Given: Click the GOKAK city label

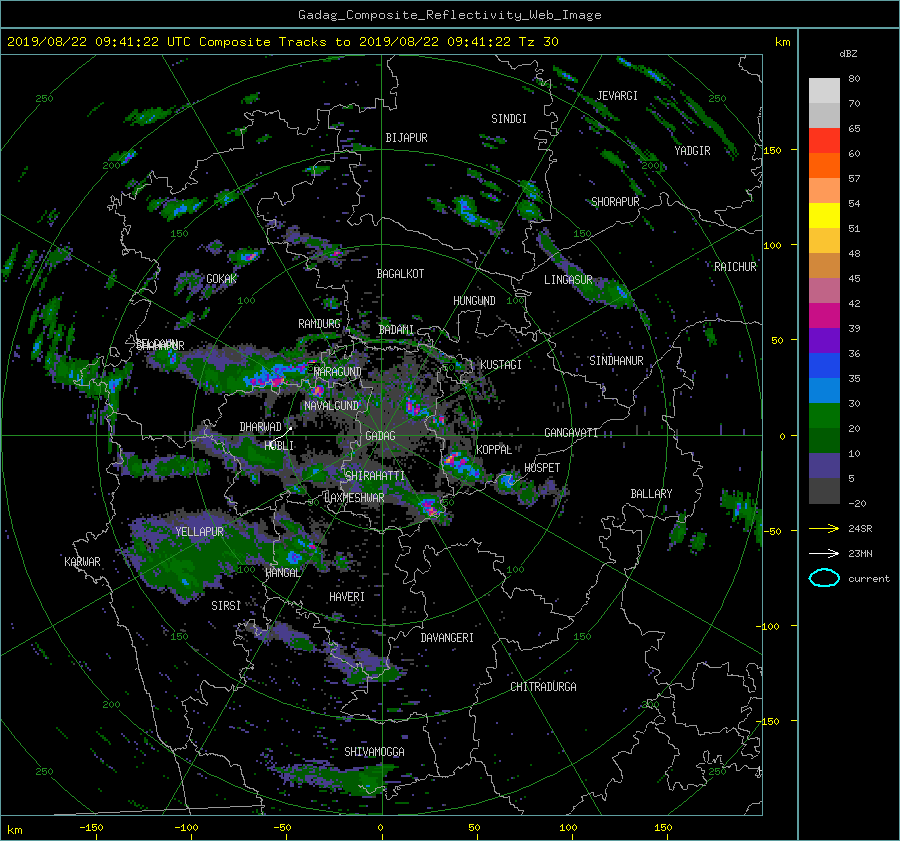Looking at the screenshot, I should click(222, 279).
